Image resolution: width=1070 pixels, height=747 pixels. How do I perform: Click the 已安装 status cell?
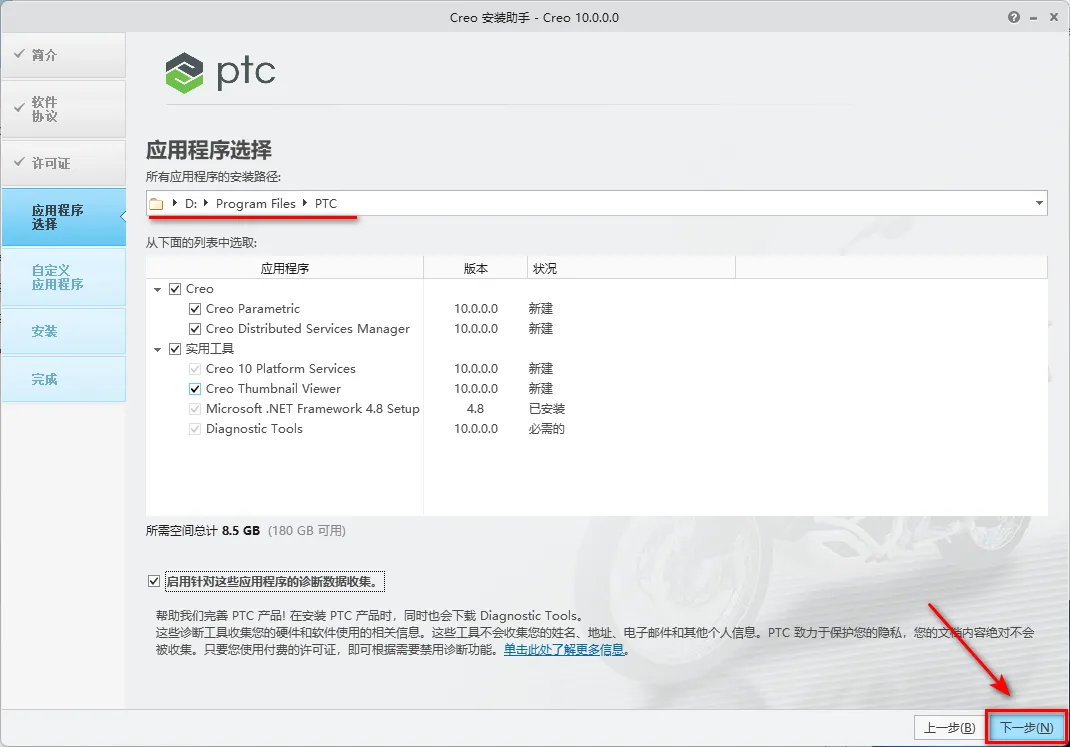tap(547, 409)
